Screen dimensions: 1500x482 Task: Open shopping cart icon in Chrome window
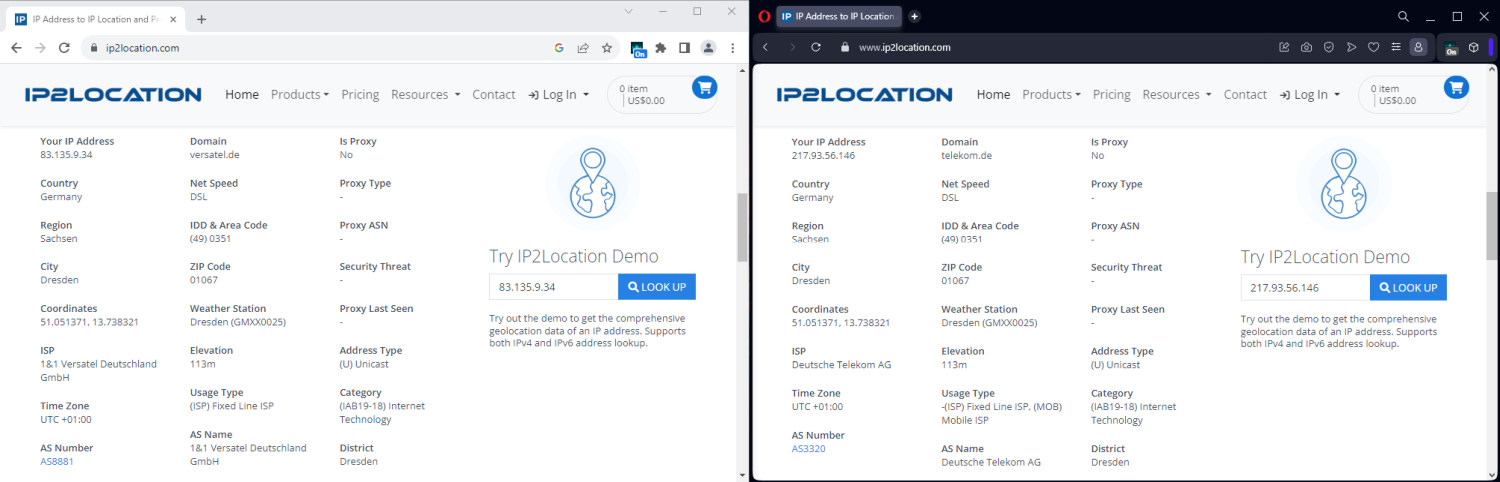(x=705, y=87)
